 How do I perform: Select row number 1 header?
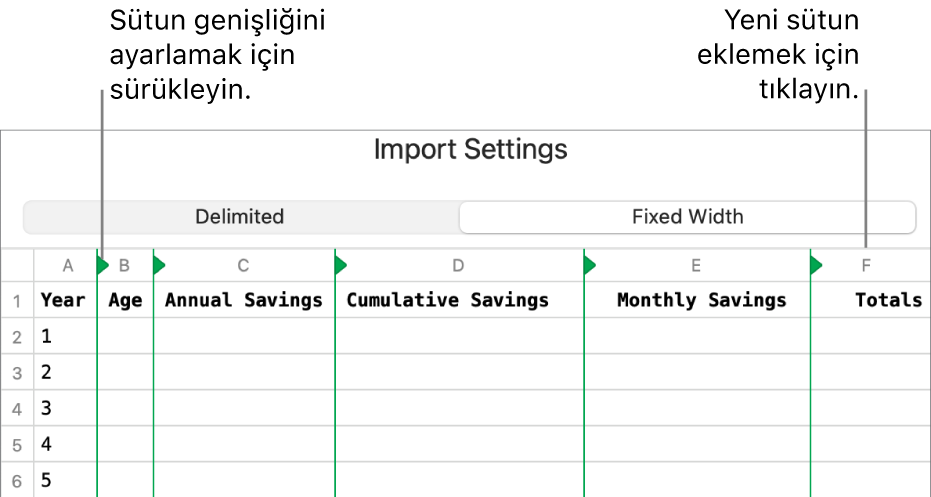pyautogui.click(x=17, y=301)
